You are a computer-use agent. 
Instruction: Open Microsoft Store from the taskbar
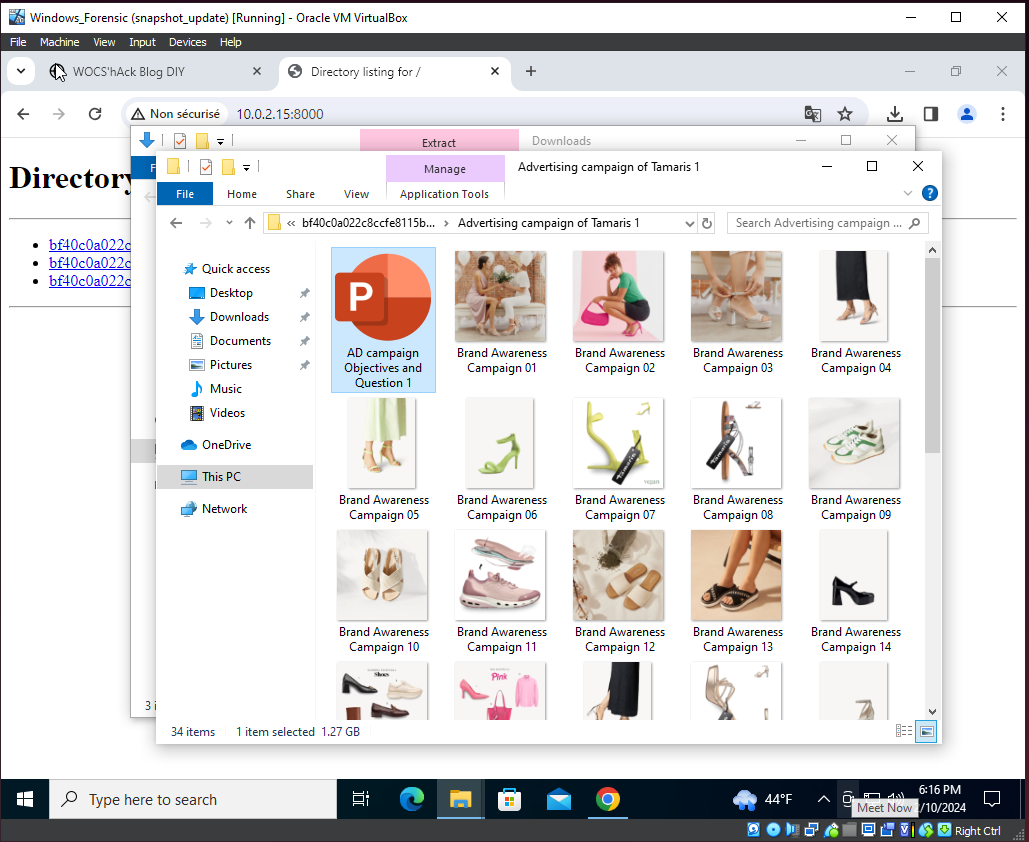click(x=510, y=799)
